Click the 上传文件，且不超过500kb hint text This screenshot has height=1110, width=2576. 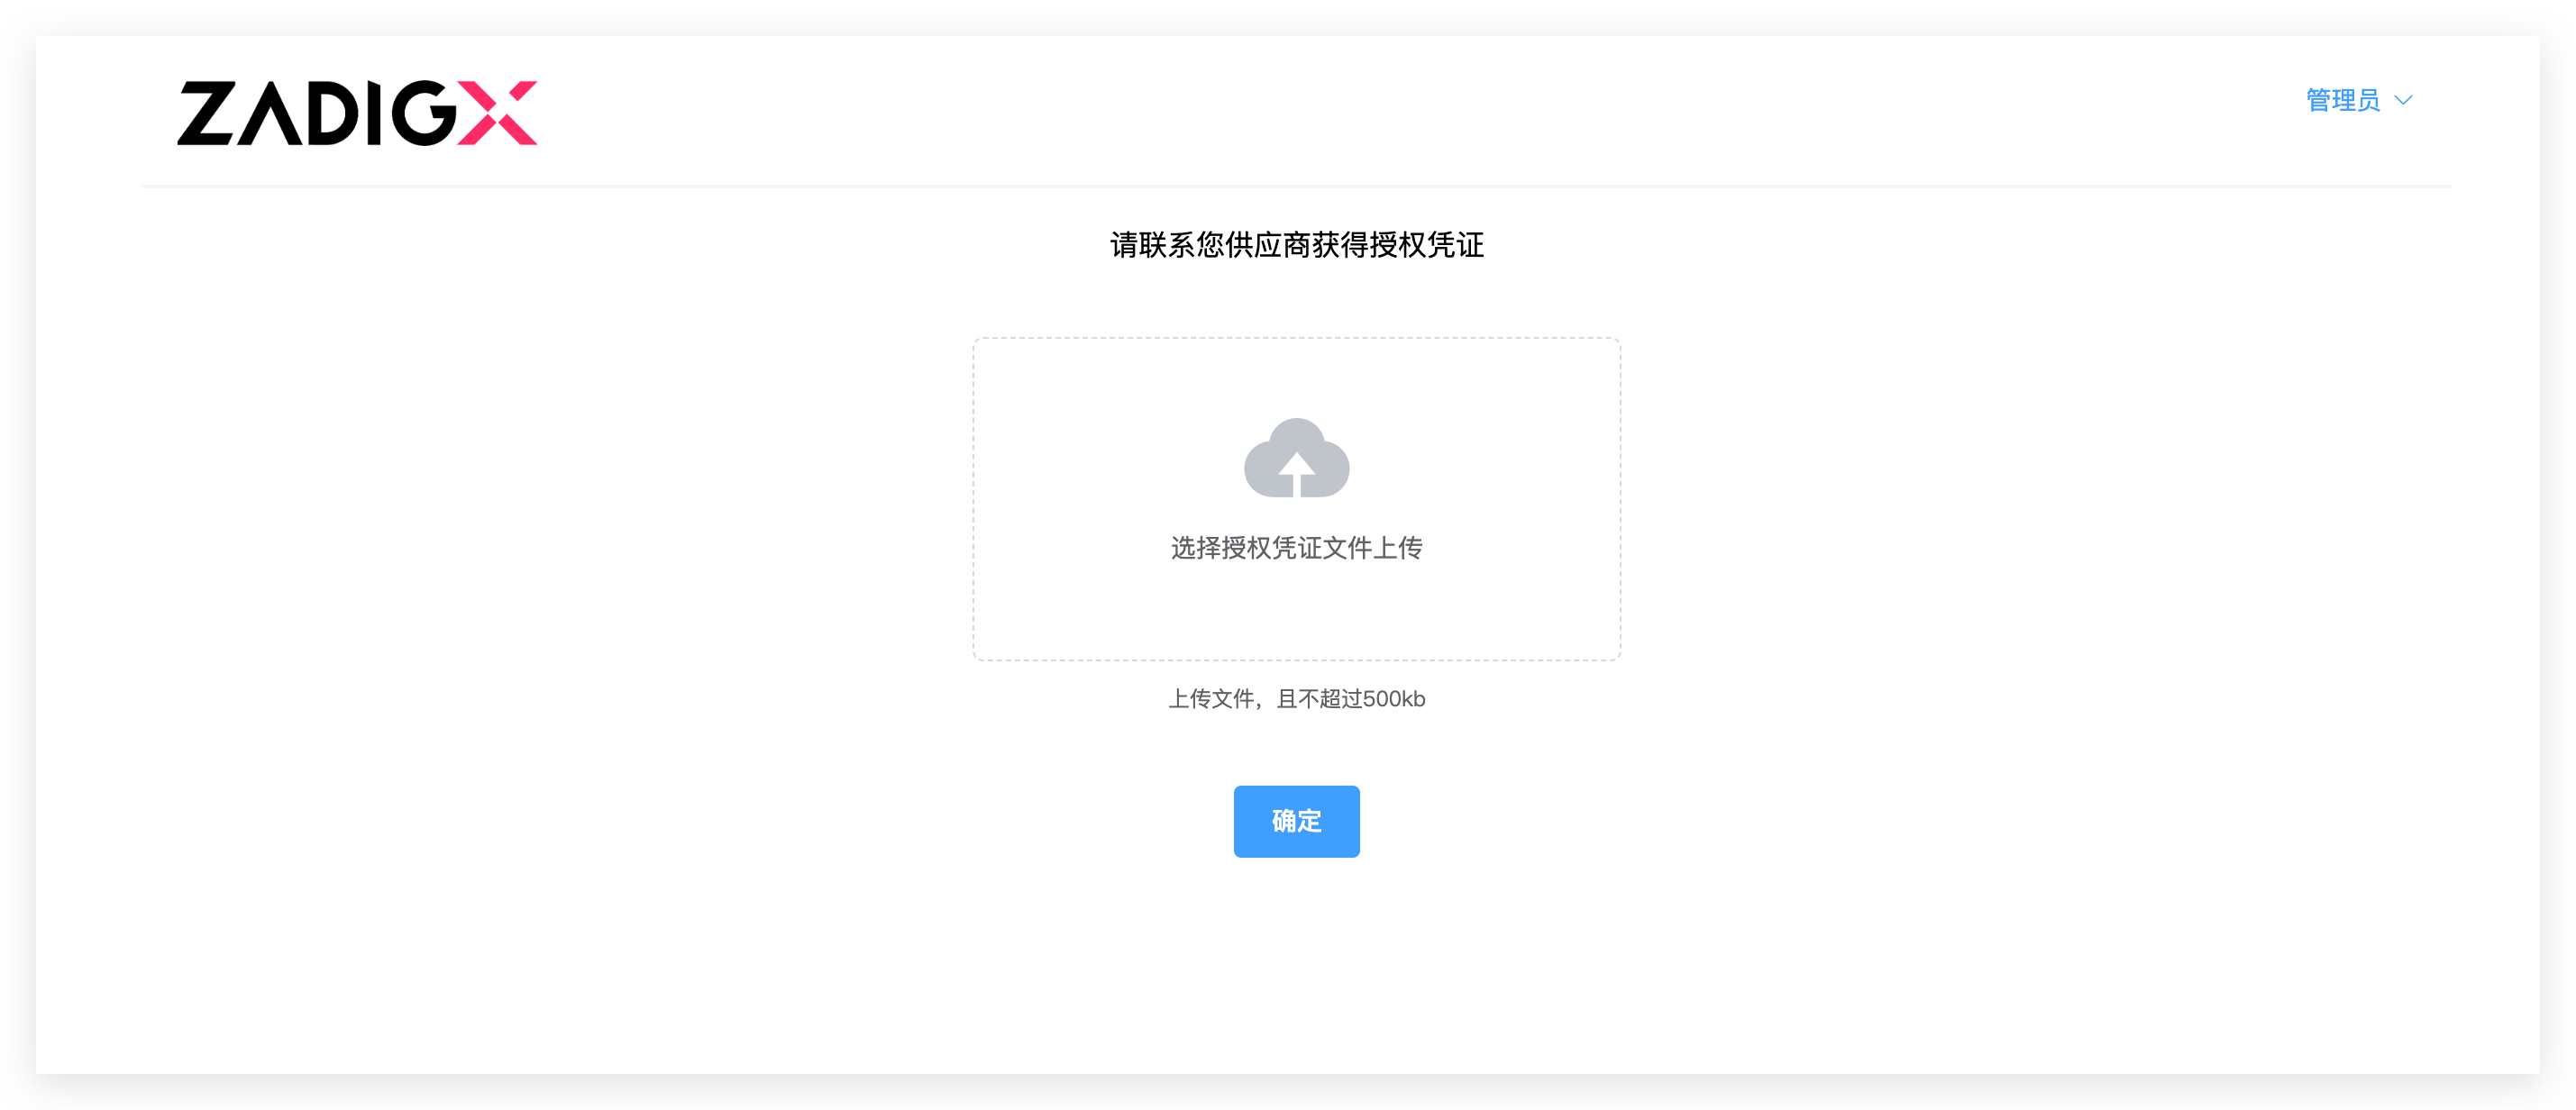1299,700
